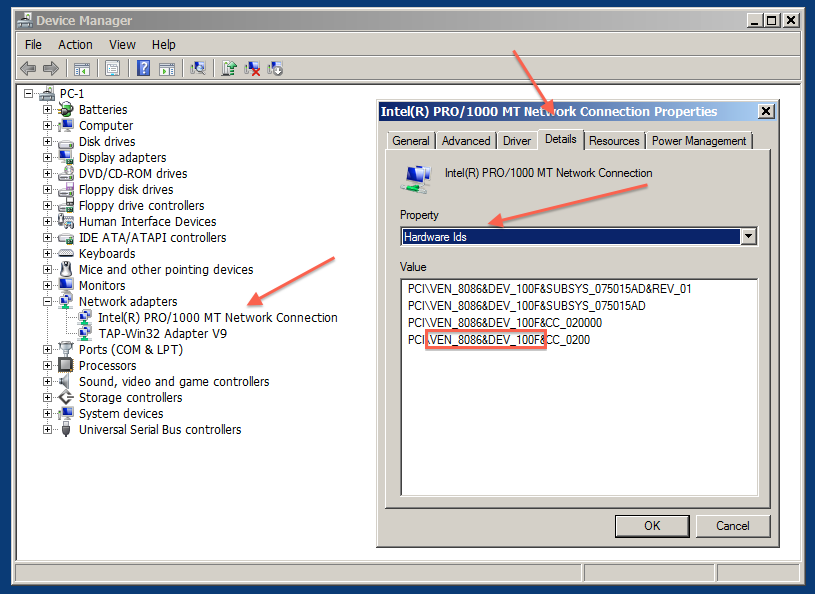The height and width of the screenshot is (594, 815).
Task: Click the Keyboards category icon
Action: coord(65,254)
